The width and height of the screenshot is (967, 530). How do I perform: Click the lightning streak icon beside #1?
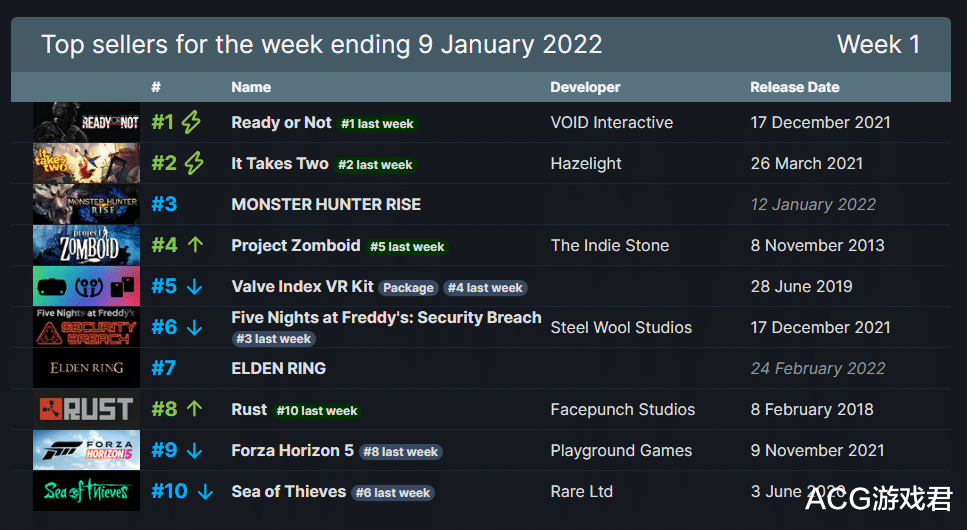point(191,123)
